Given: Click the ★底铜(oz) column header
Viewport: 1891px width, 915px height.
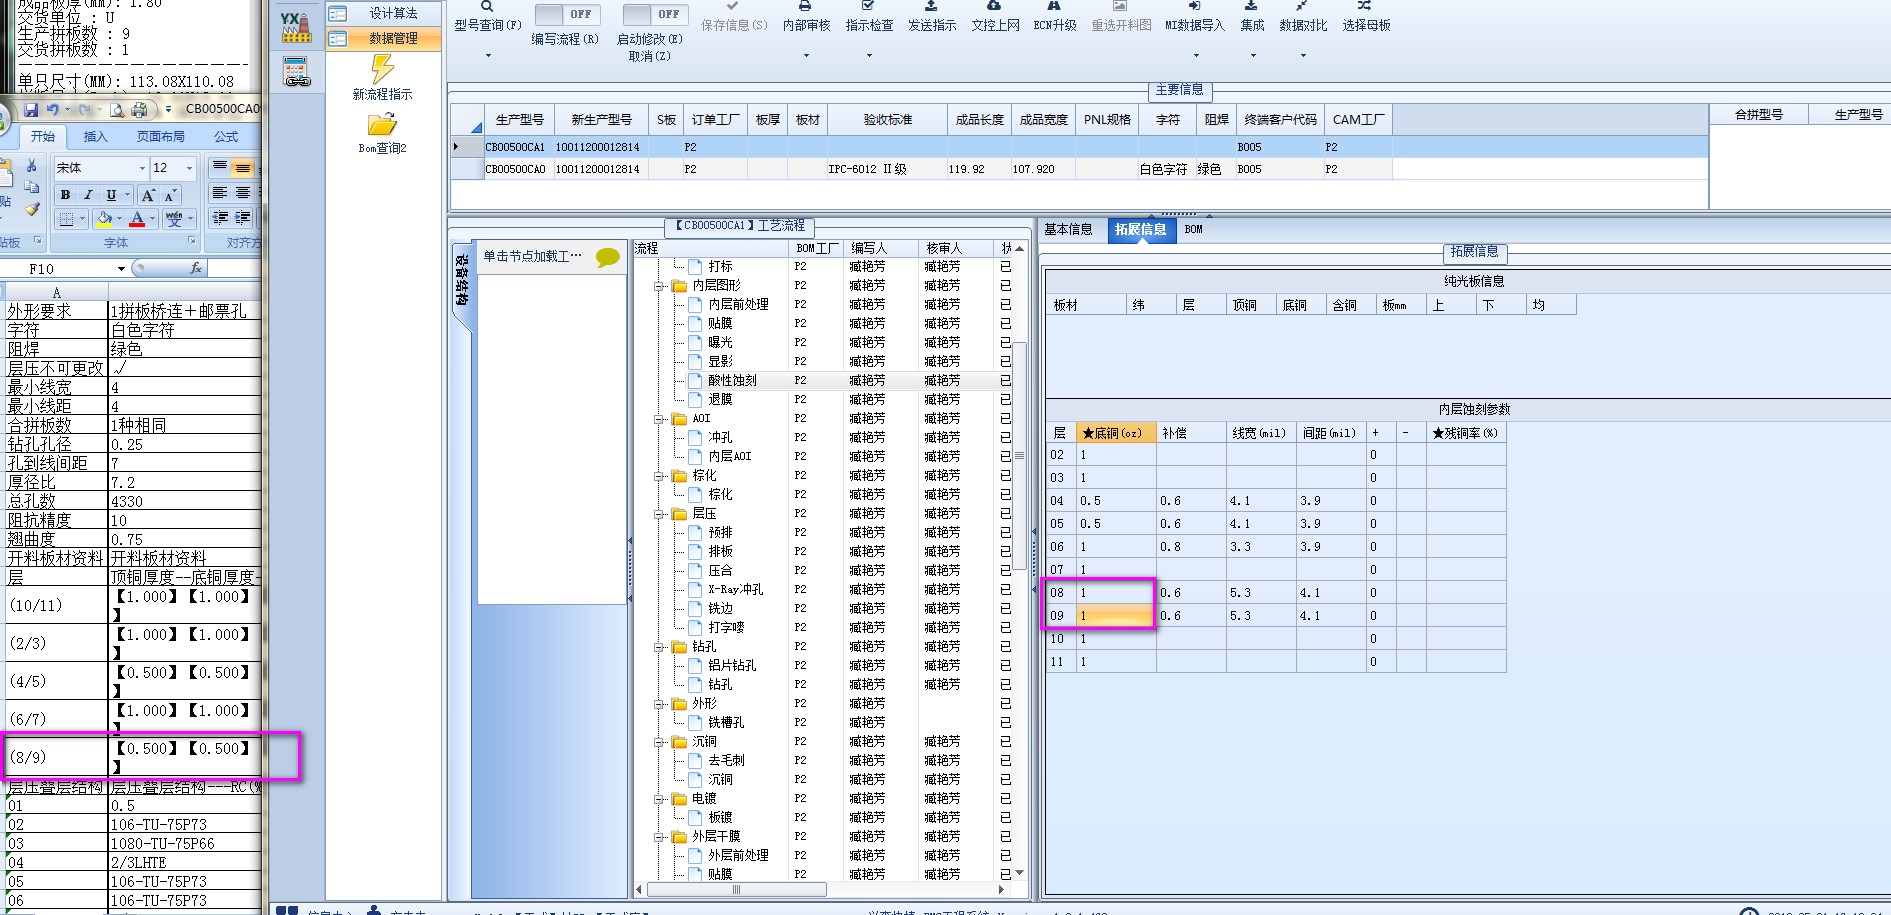Looking at the screenshot, I should 1117,433.
